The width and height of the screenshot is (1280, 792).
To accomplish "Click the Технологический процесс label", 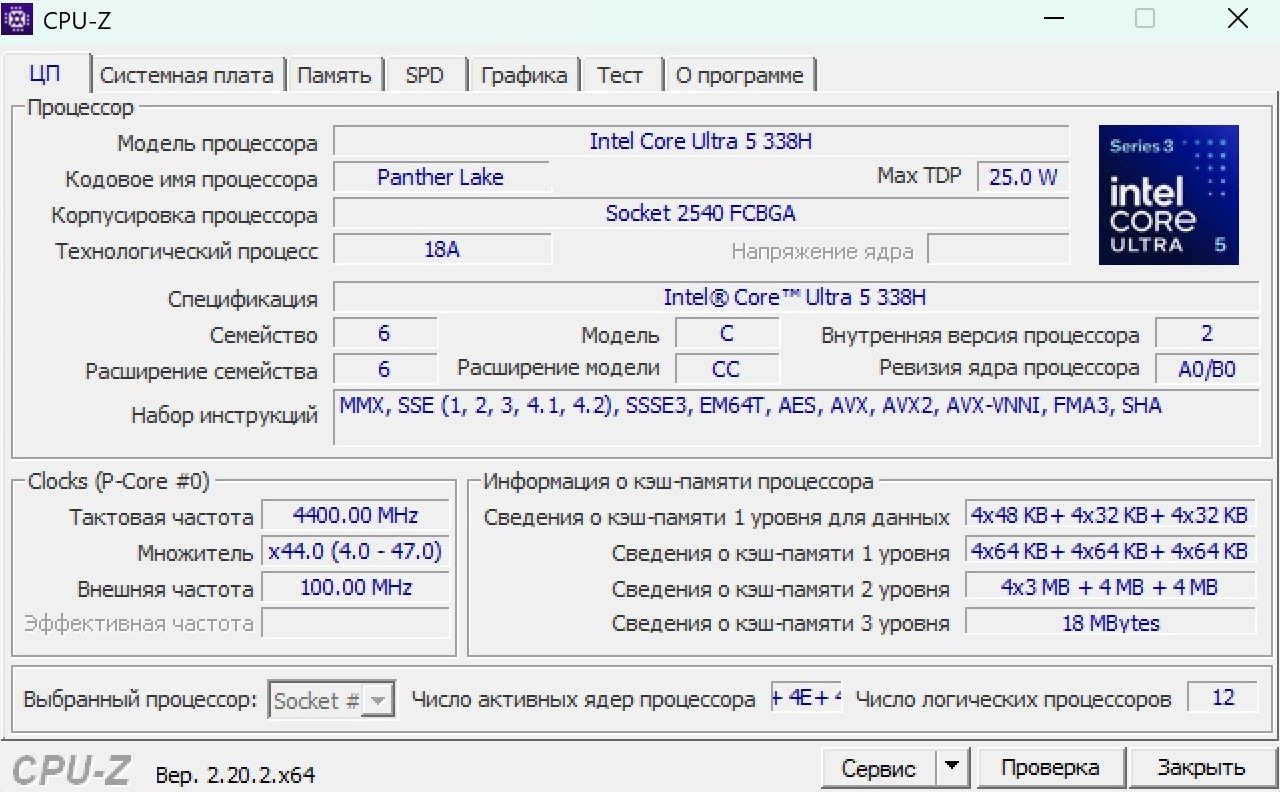I will (187, 252).
